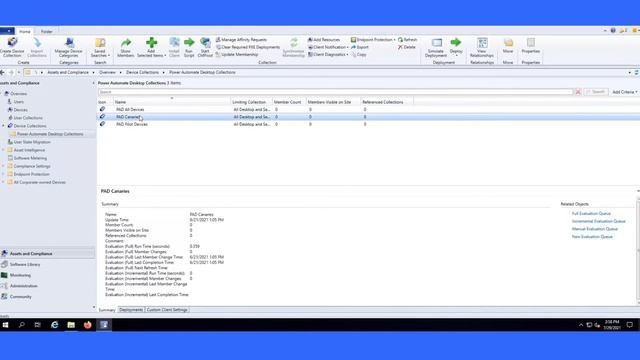Viewport: 640px width, 360px height.
Task: Open Client Diagnostics dropdown
Action: [x=328, y=55]
